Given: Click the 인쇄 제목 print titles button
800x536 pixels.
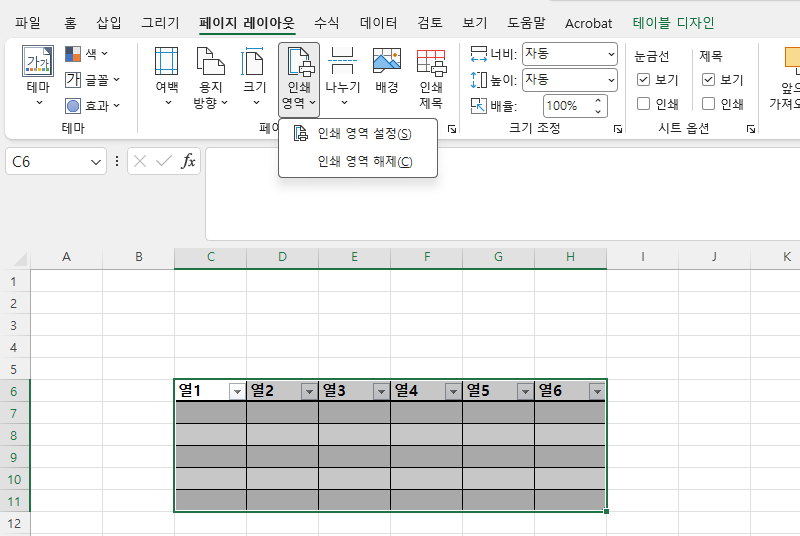Looking at the screenshot, I should (431, 78).
